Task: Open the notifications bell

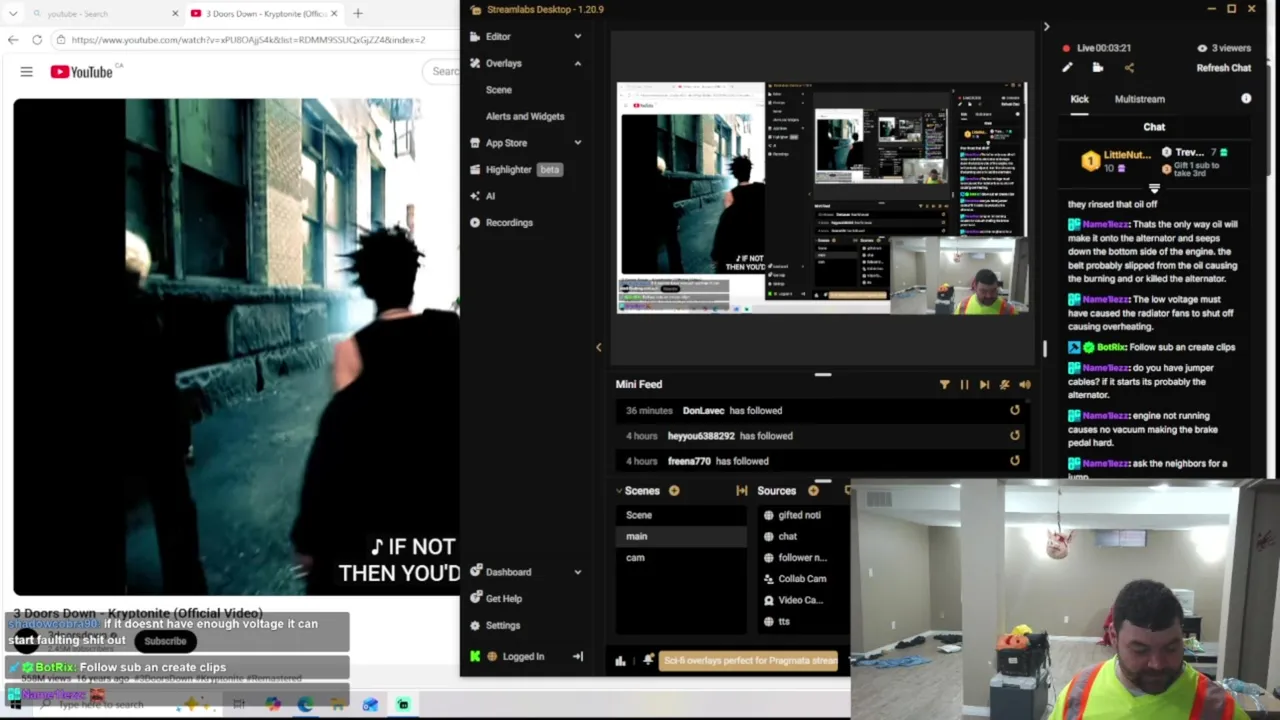Action: [x=648, y=660]
